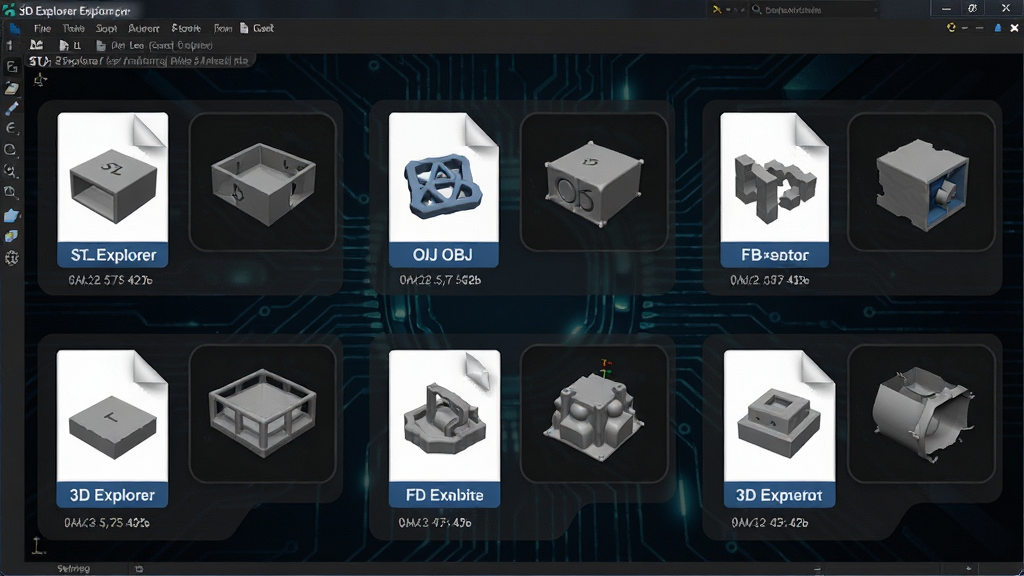Select the blue layered cube icon in sidebar

[x=11, y=236]
